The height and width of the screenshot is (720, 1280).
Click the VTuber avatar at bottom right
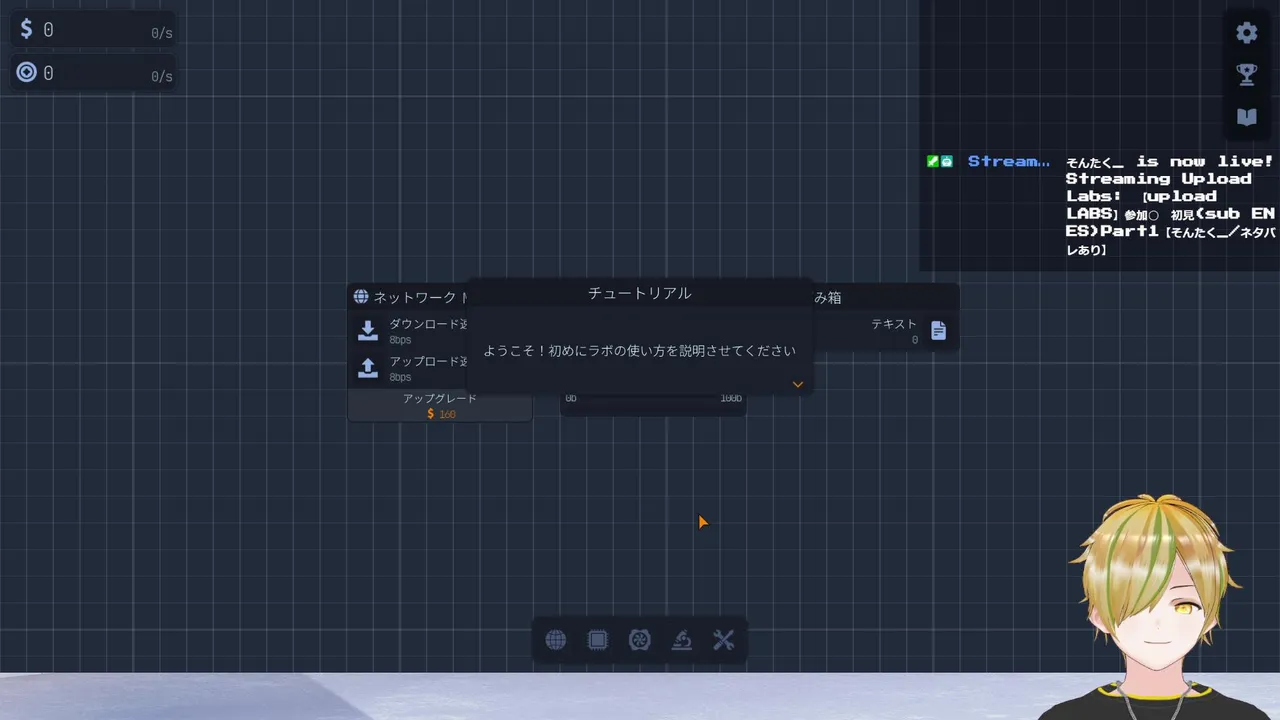pyautogui.click(x=1155, y=607)
